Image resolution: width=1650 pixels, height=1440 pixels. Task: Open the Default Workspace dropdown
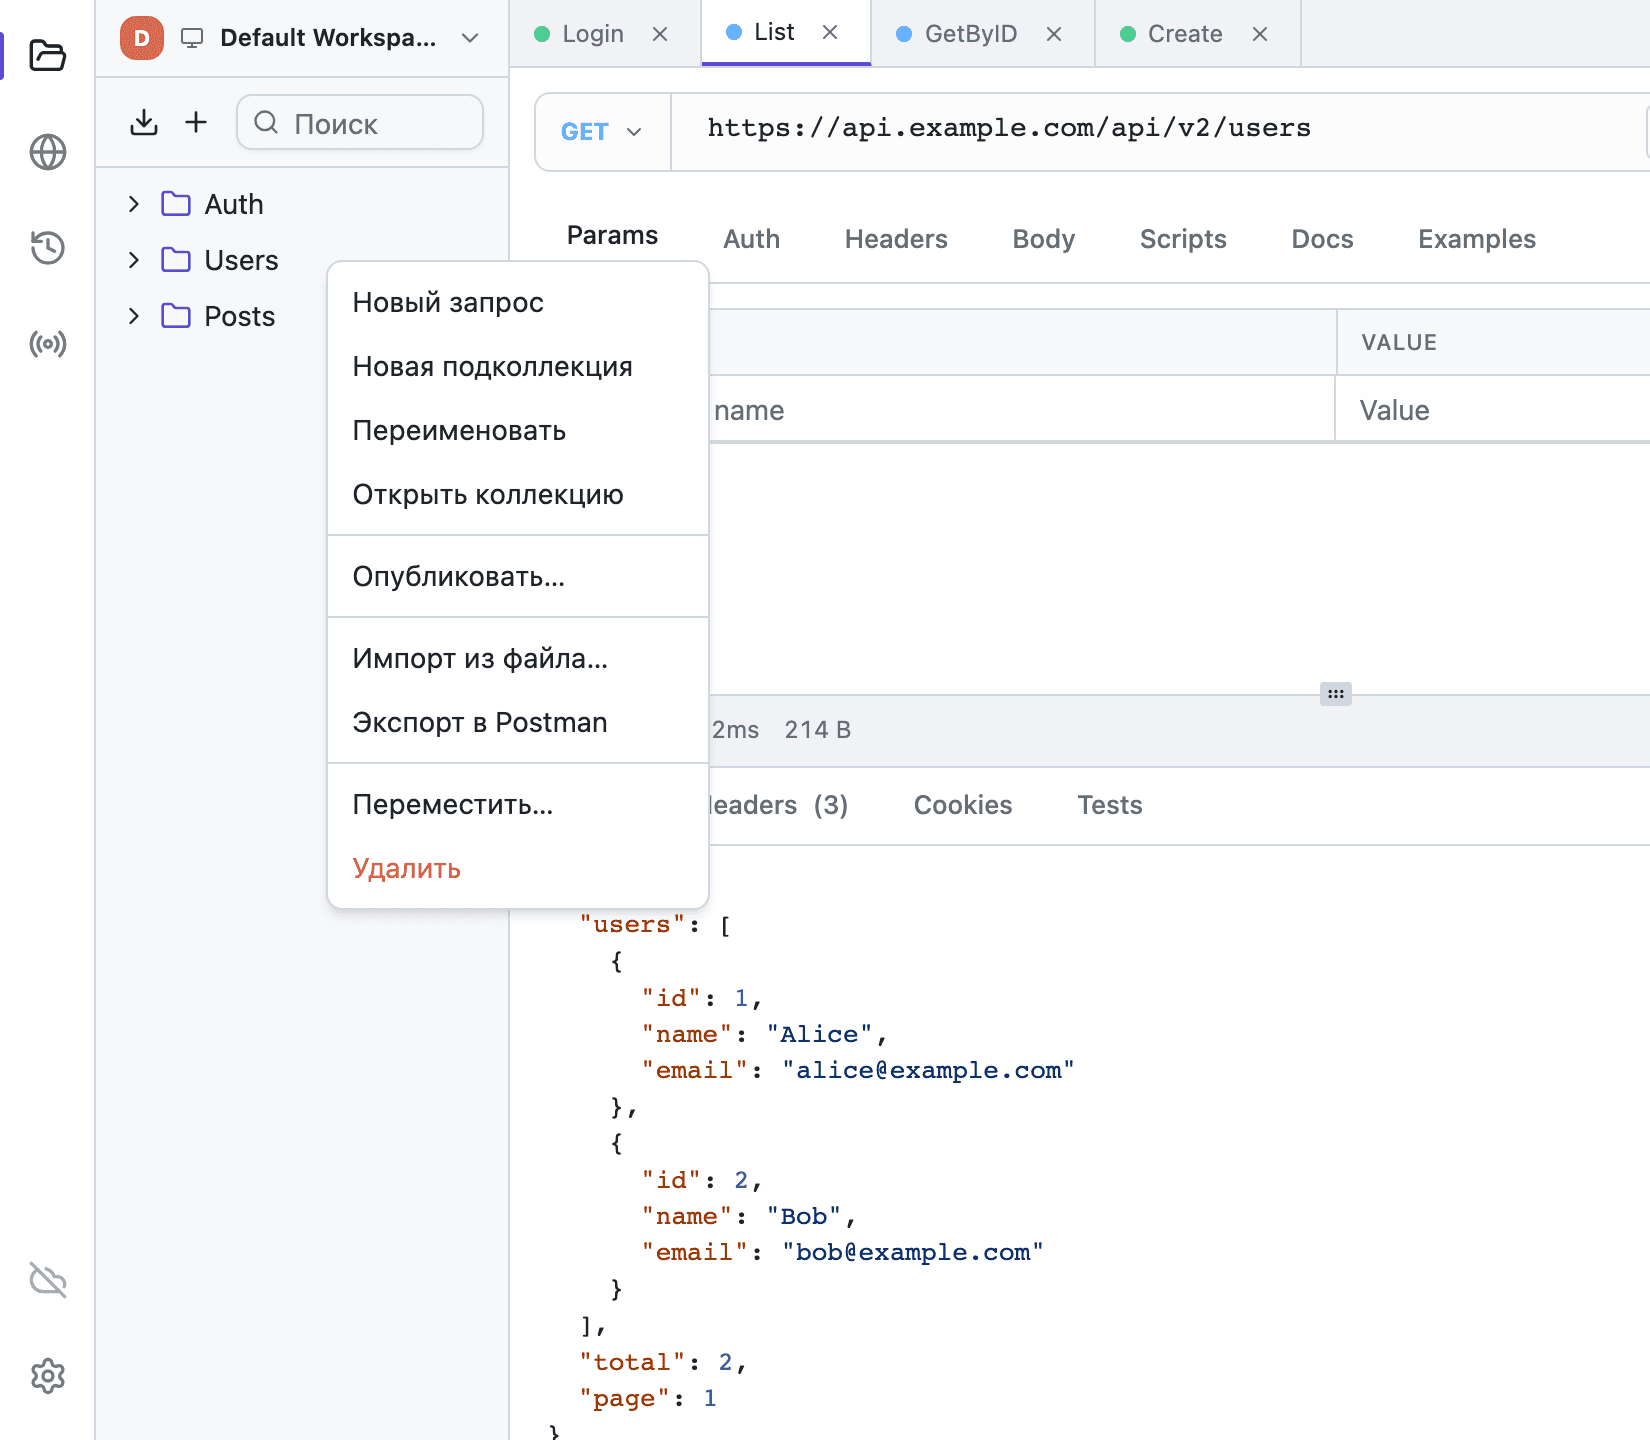pos(328,38)
